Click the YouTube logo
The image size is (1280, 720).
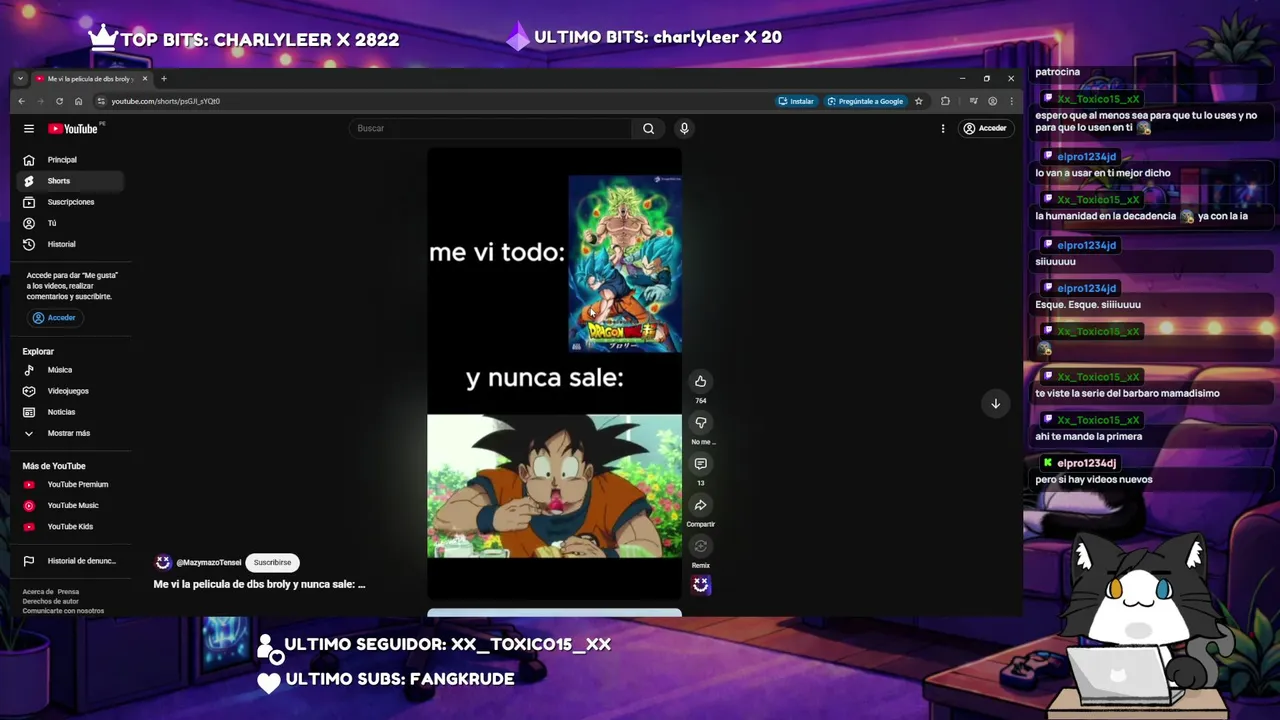pyautogui.click(x=73, y=129)
